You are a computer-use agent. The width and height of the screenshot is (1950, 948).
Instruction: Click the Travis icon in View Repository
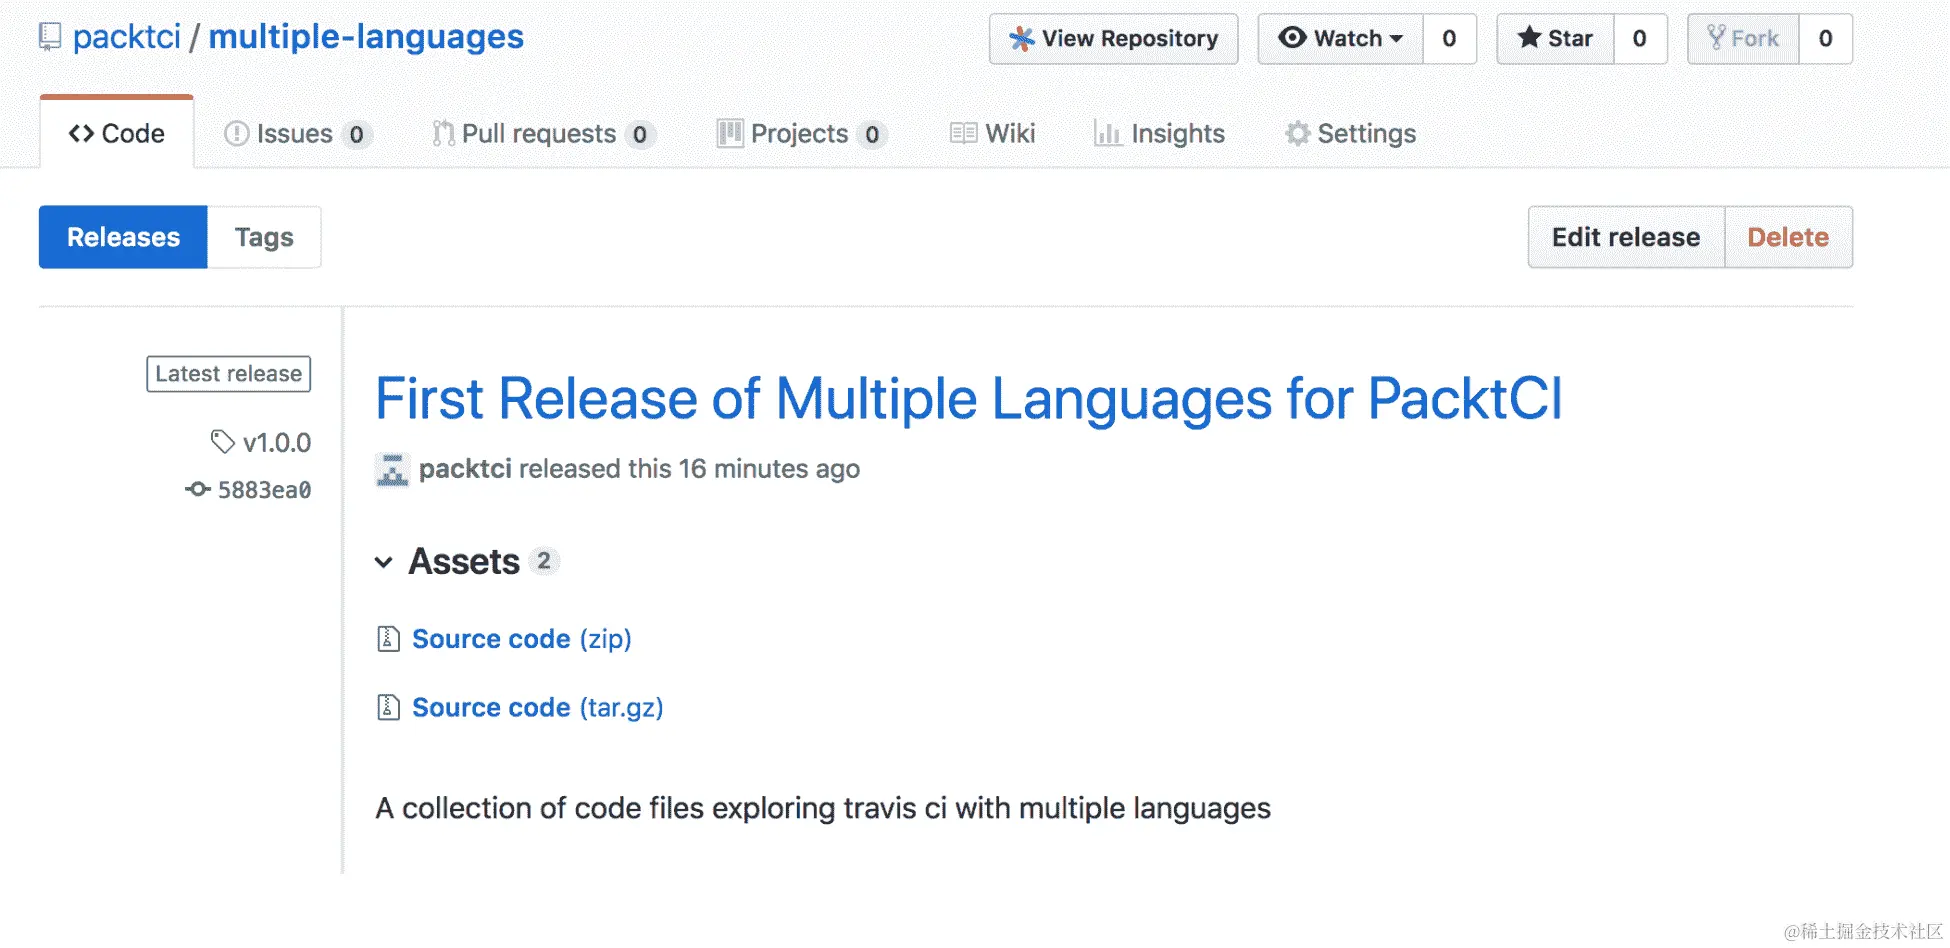pos(1021,39)
